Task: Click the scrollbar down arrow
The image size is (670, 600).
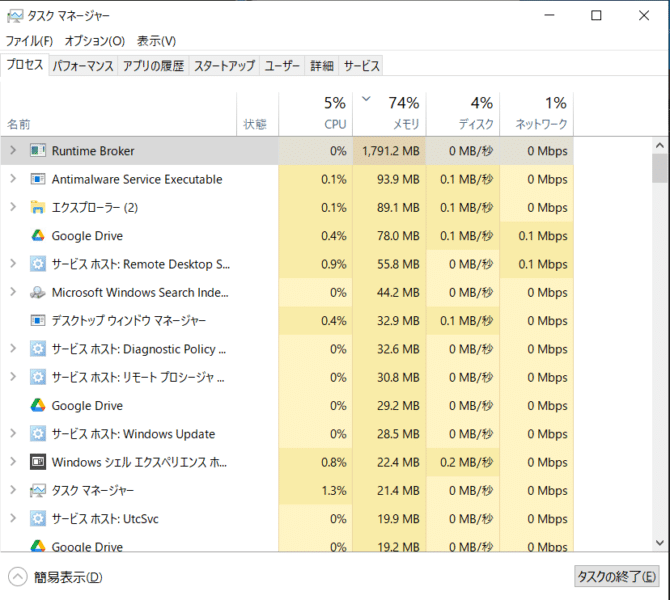Action: click(x=660, y=543)
